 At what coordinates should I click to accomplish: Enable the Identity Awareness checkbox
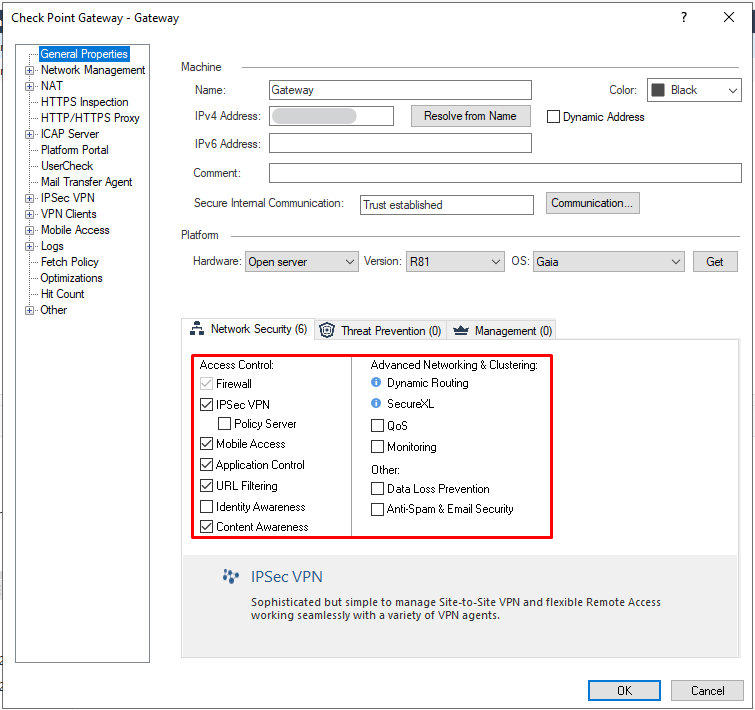click(x=207, y=507)
